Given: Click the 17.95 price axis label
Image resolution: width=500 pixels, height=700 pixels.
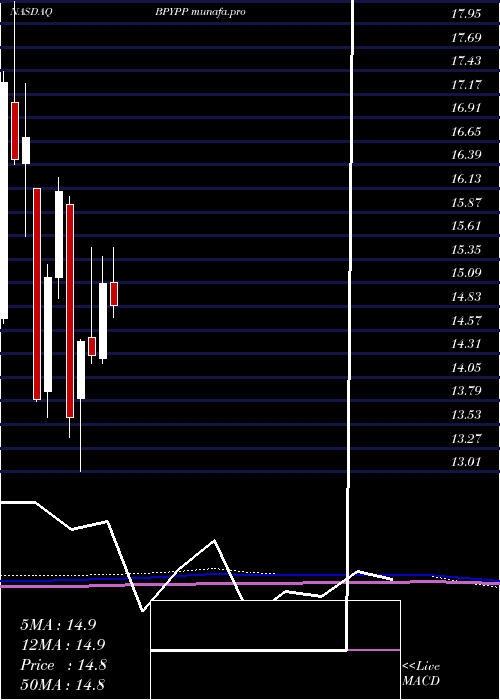Looking at the screenshot, I should click(x=466, y=14).
